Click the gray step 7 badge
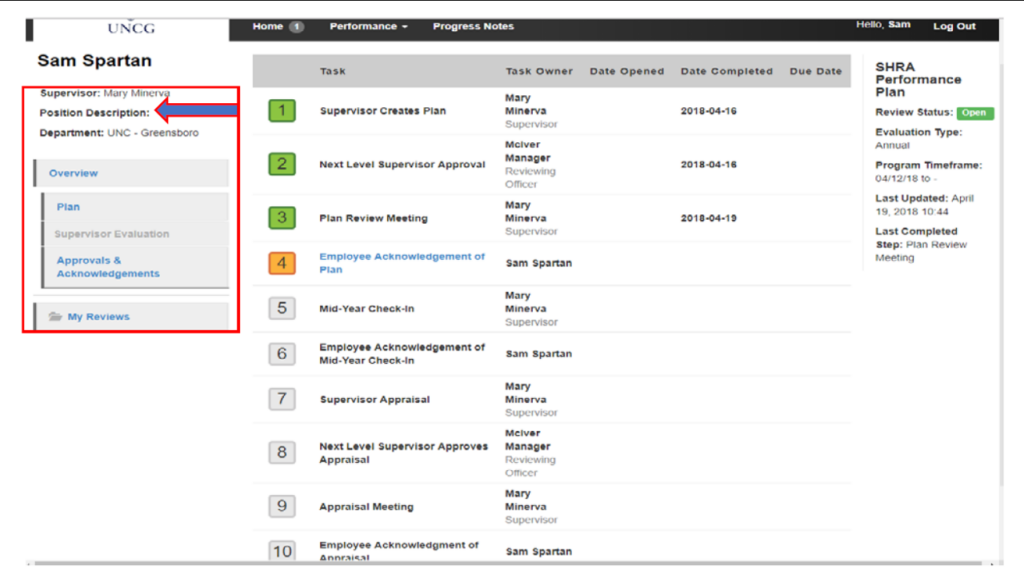This screenshot has height=574, width=1024. (282, 399)
